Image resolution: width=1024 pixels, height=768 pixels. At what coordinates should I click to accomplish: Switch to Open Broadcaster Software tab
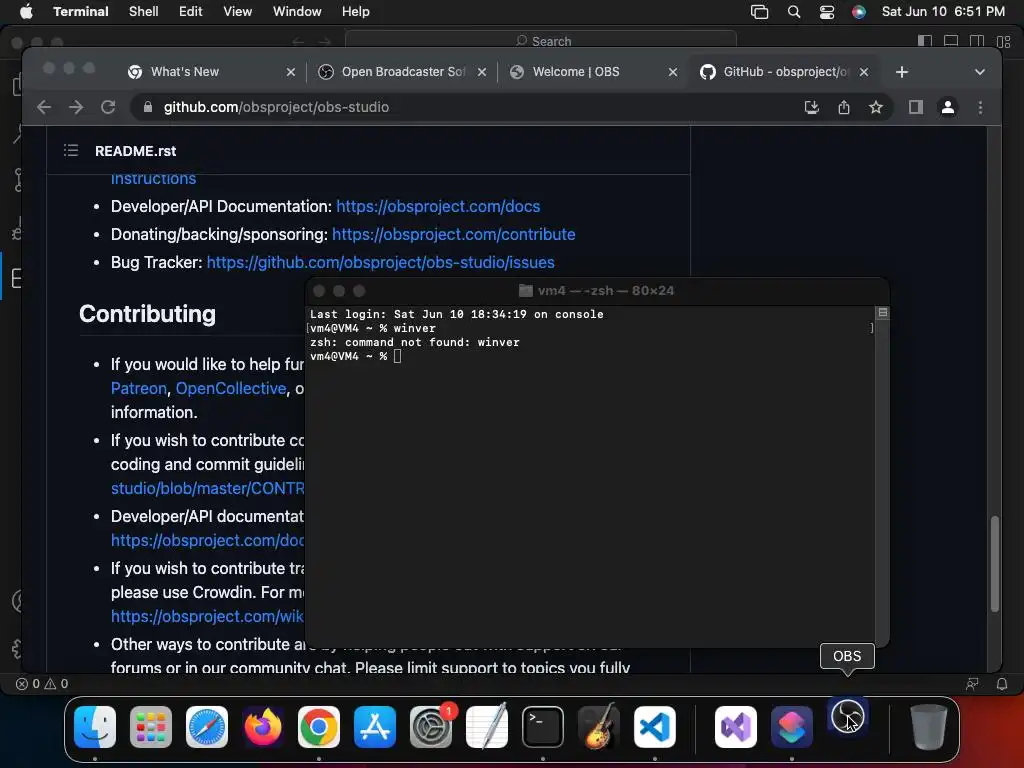(403, 72)
